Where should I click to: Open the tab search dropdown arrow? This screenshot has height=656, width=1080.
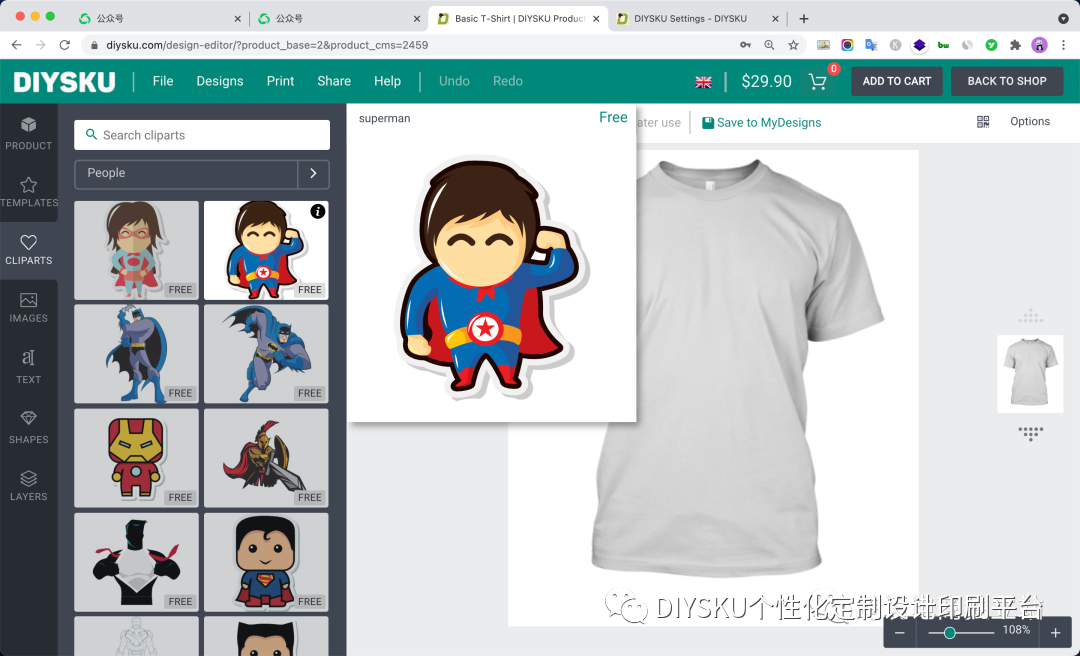1063,19
